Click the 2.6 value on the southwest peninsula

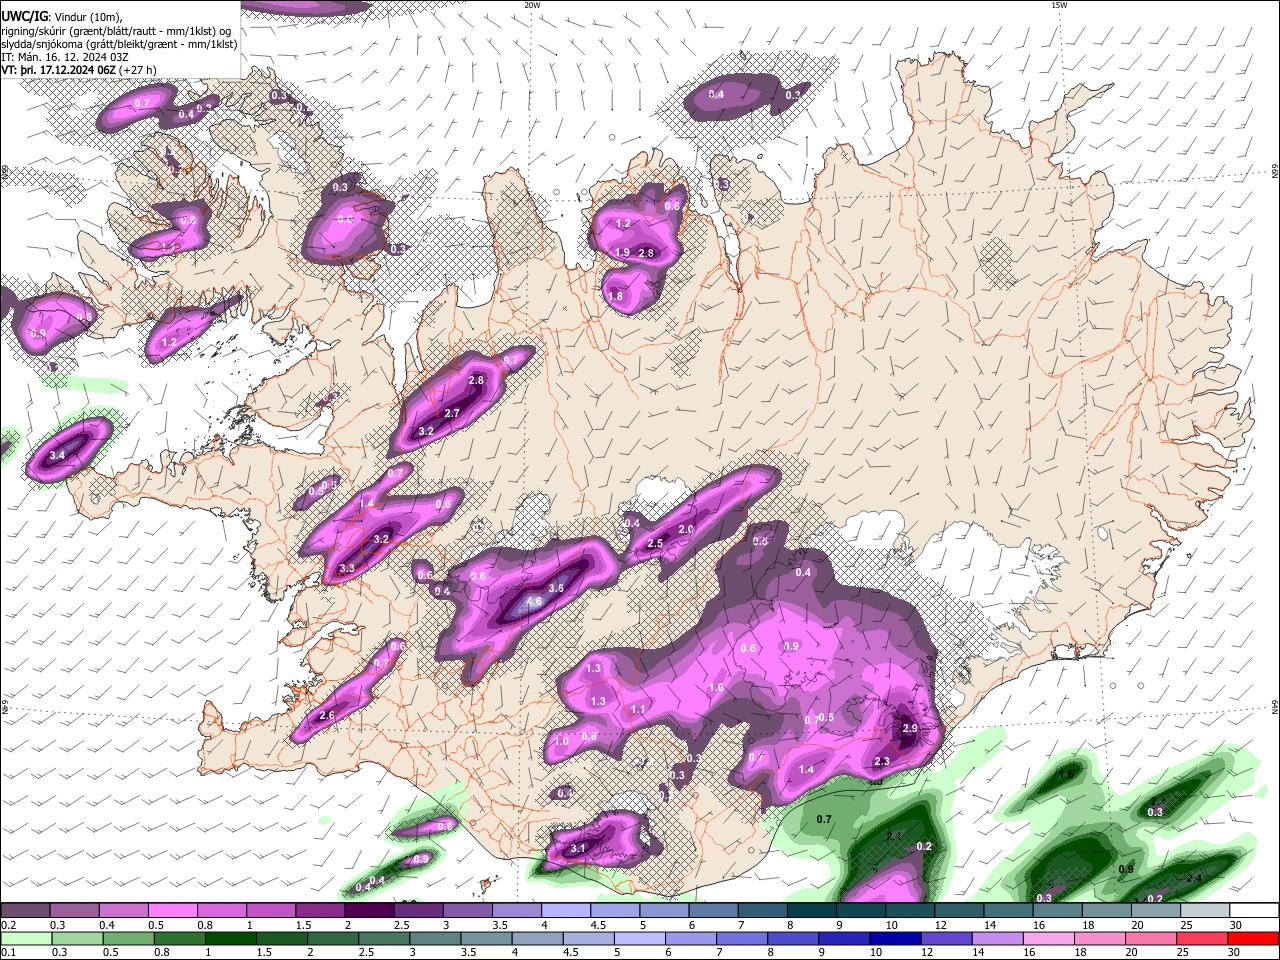(327, 716)
